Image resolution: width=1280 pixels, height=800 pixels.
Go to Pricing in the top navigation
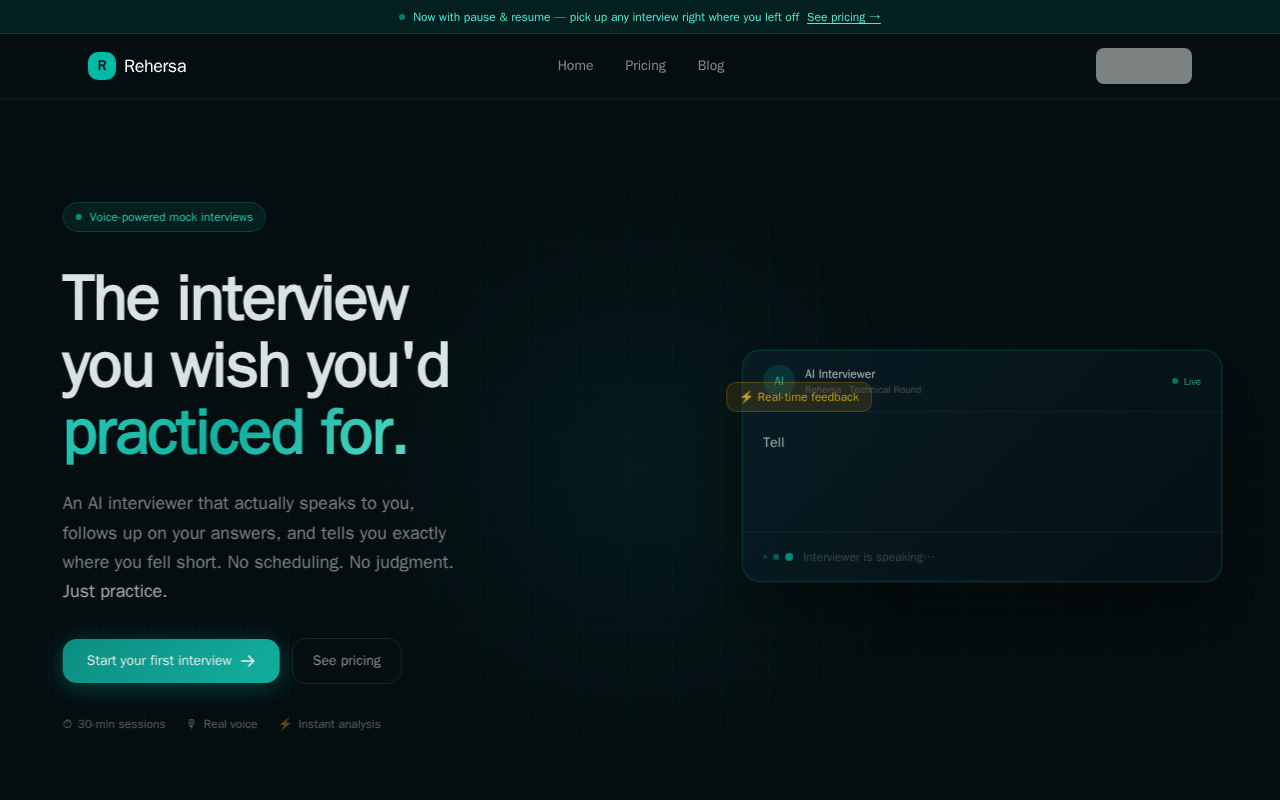pyautogui.click(x=645, y=66)
